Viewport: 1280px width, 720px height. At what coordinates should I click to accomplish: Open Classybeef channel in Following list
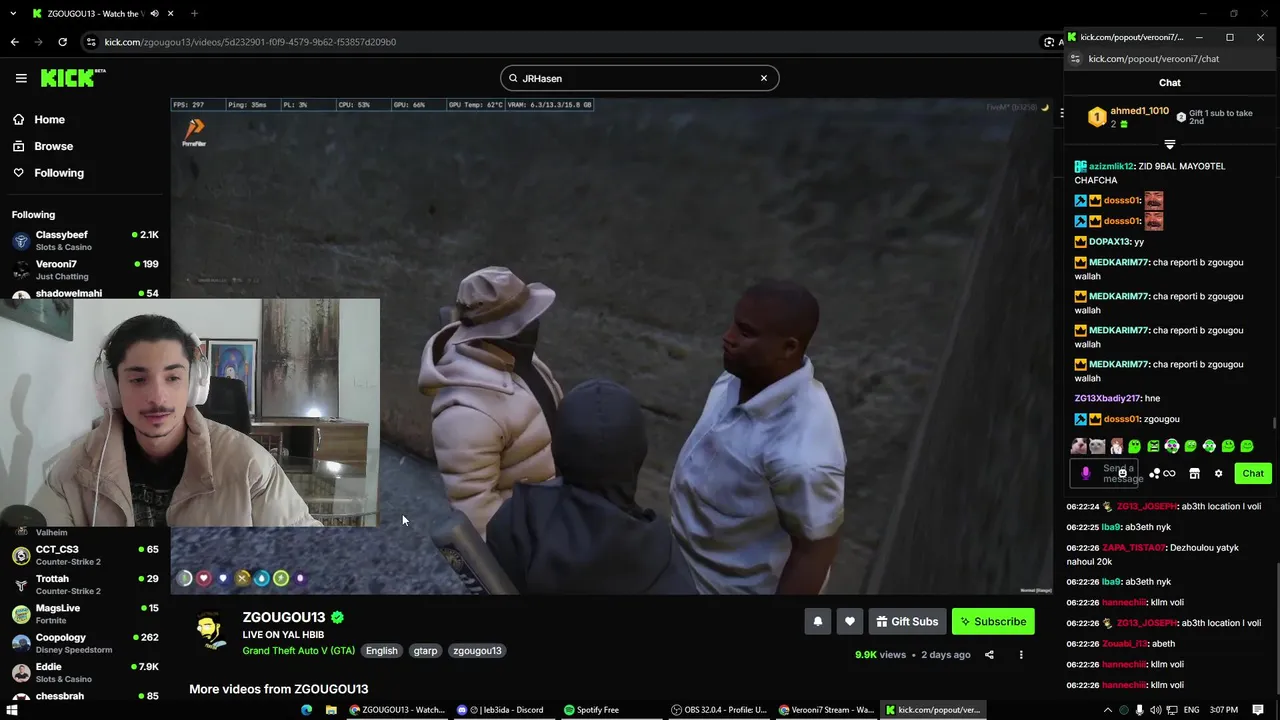pyautogui.click(x=85, y=240)
